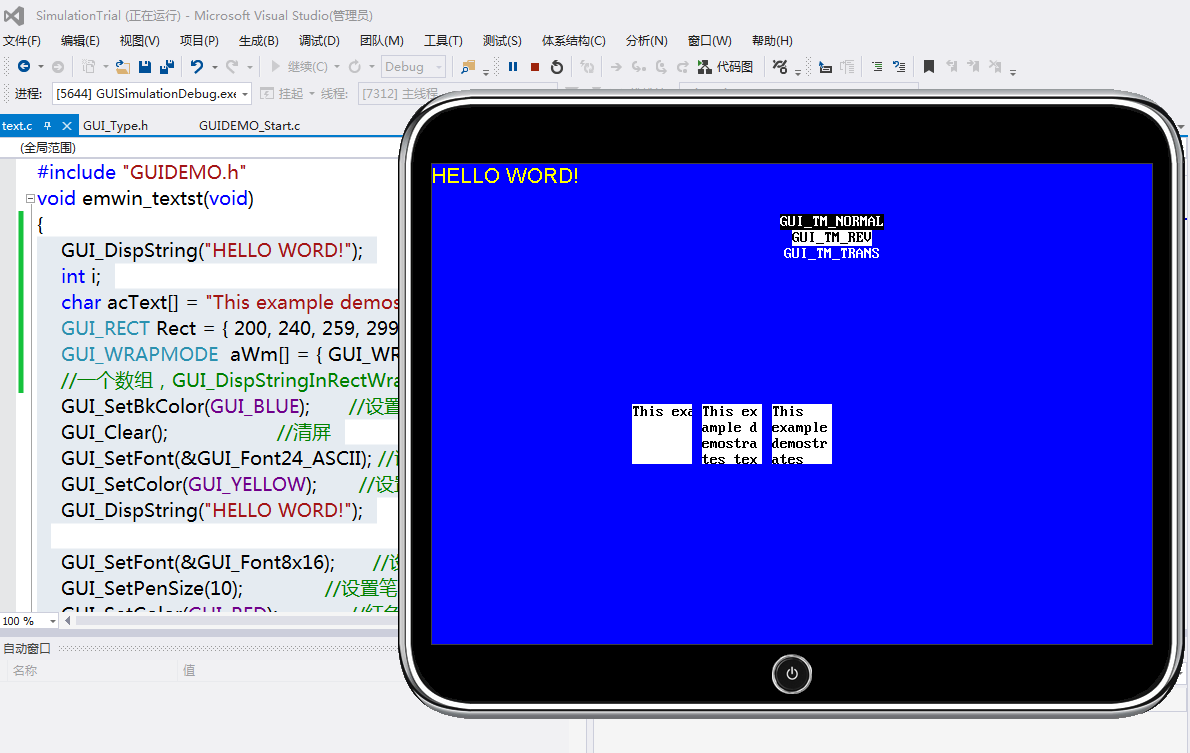Open the 项目(P) menu
Image resolution: width=1190 pixels, height=753 pixels.
click(199, 40)
